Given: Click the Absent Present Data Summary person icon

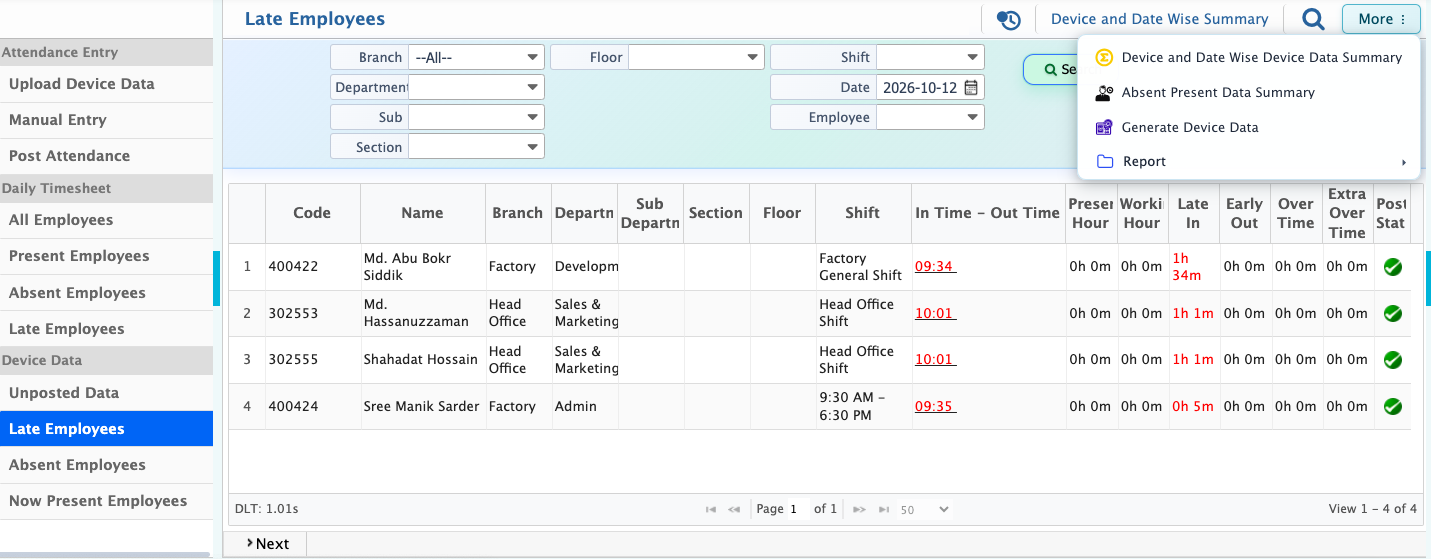Looking at the screenshot, I should (x=1104, y=92).
